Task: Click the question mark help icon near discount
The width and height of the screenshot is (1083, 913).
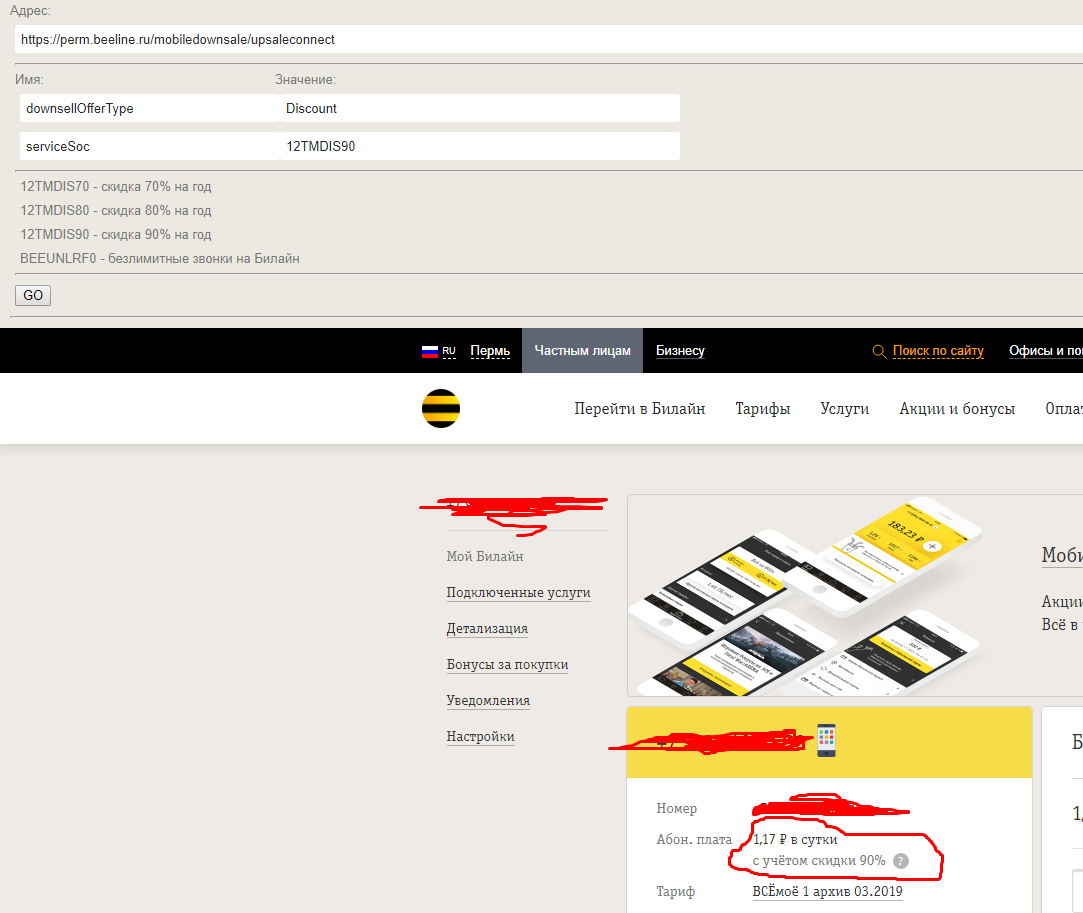Action: click(901, 861)
